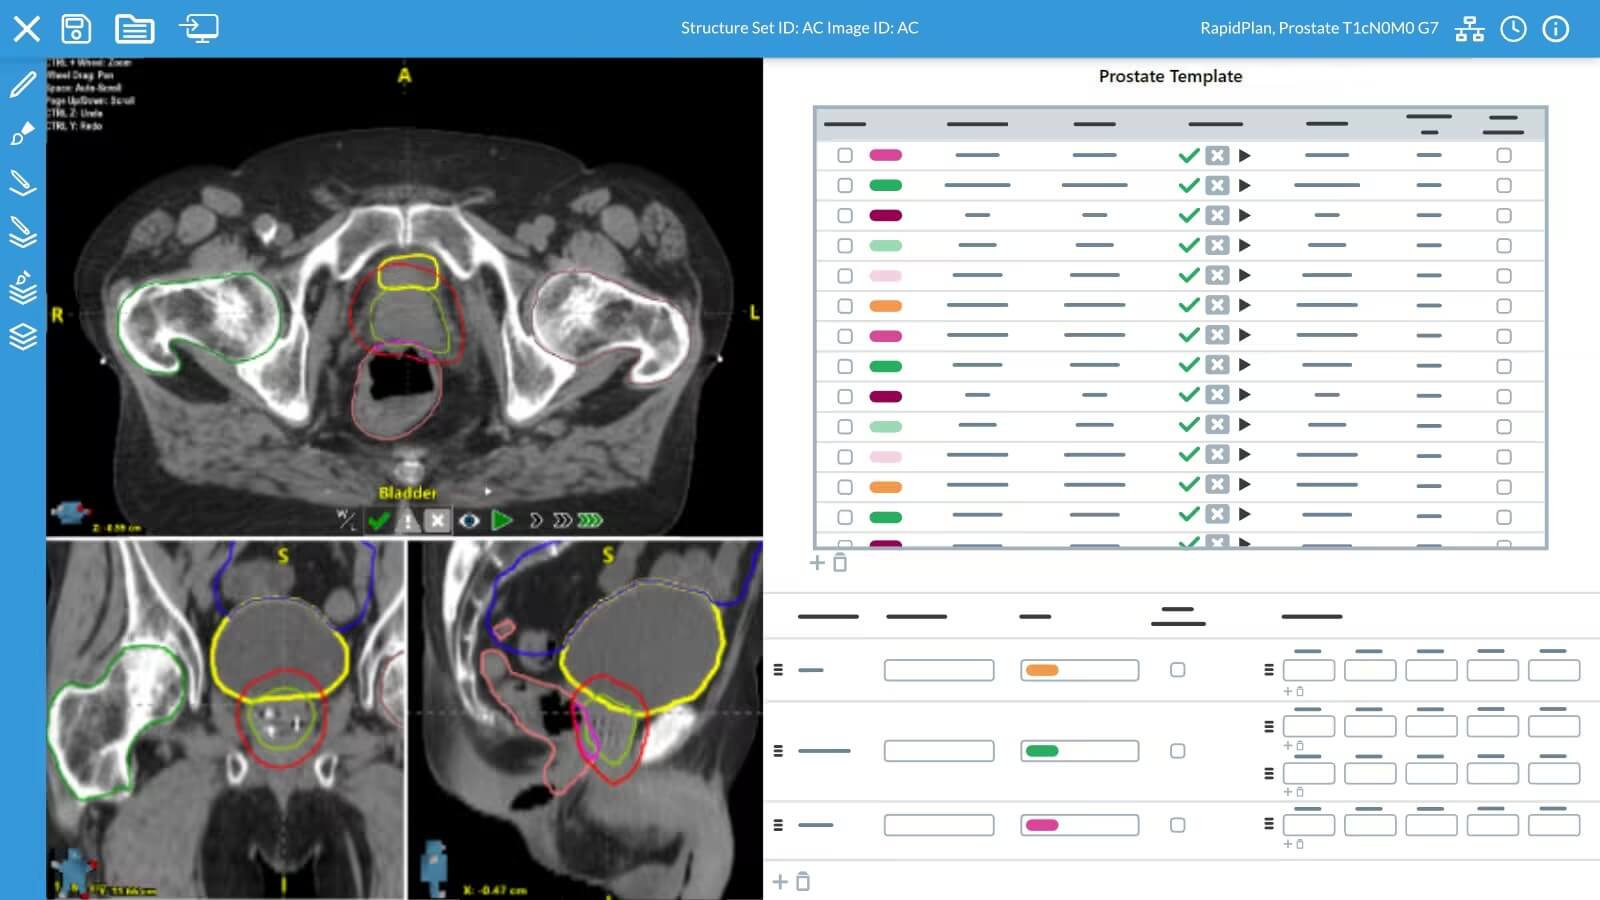Expand the first table row's play arrow
This screenshot has height=900, width=1600.
(x=1245, y=155)
